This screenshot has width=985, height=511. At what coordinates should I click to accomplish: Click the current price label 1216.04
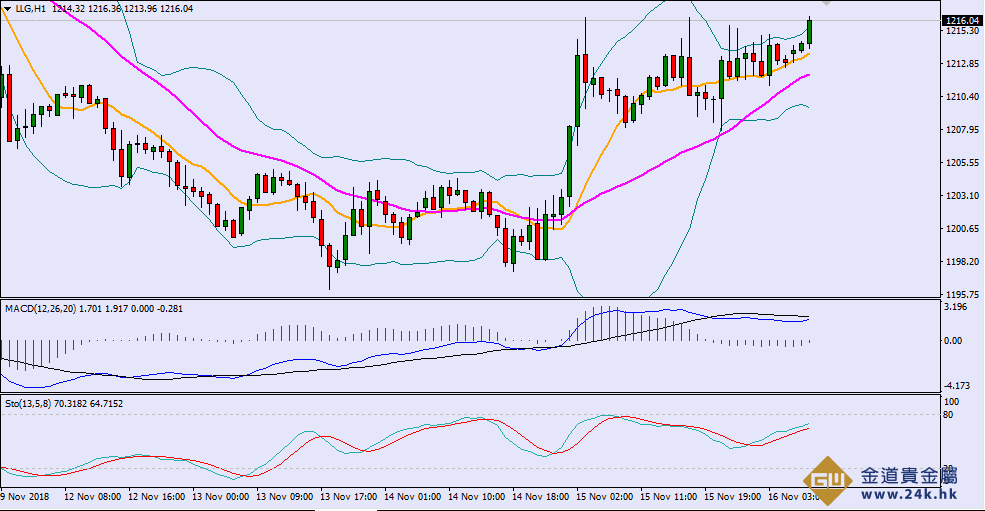[x=961, y=20]
